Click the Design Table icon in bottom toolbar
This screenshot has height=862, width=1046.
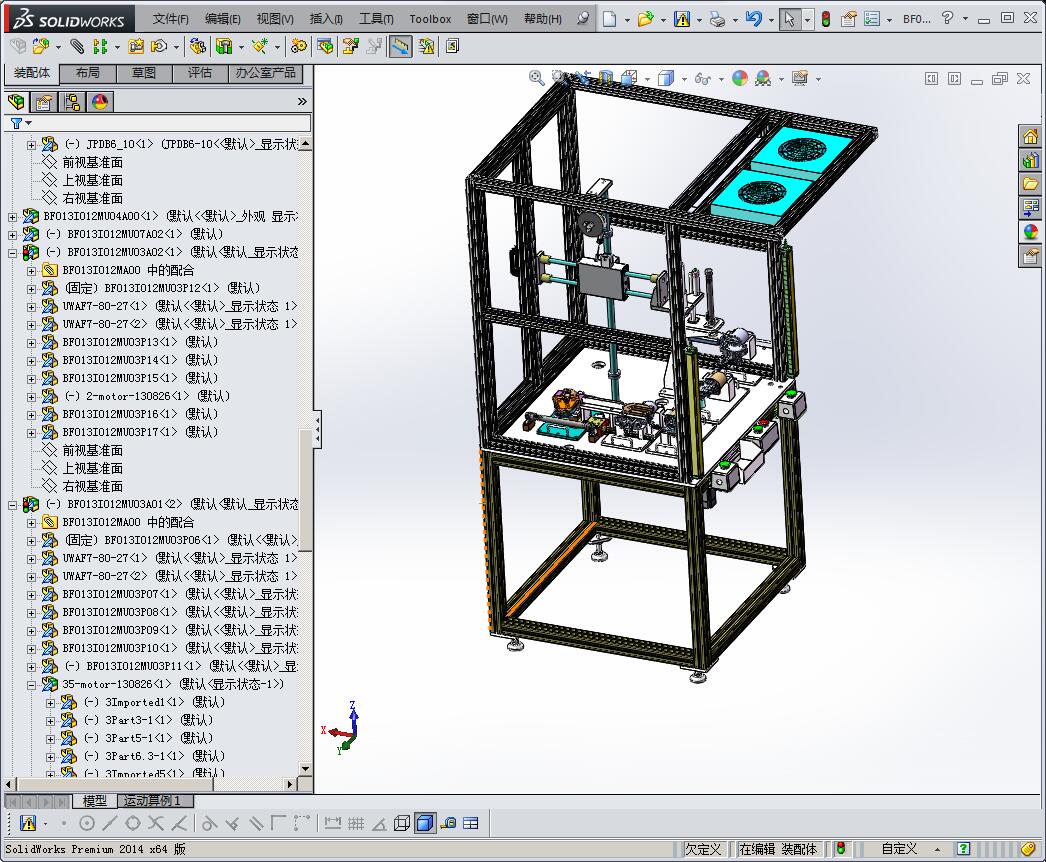tap(470, 823)
